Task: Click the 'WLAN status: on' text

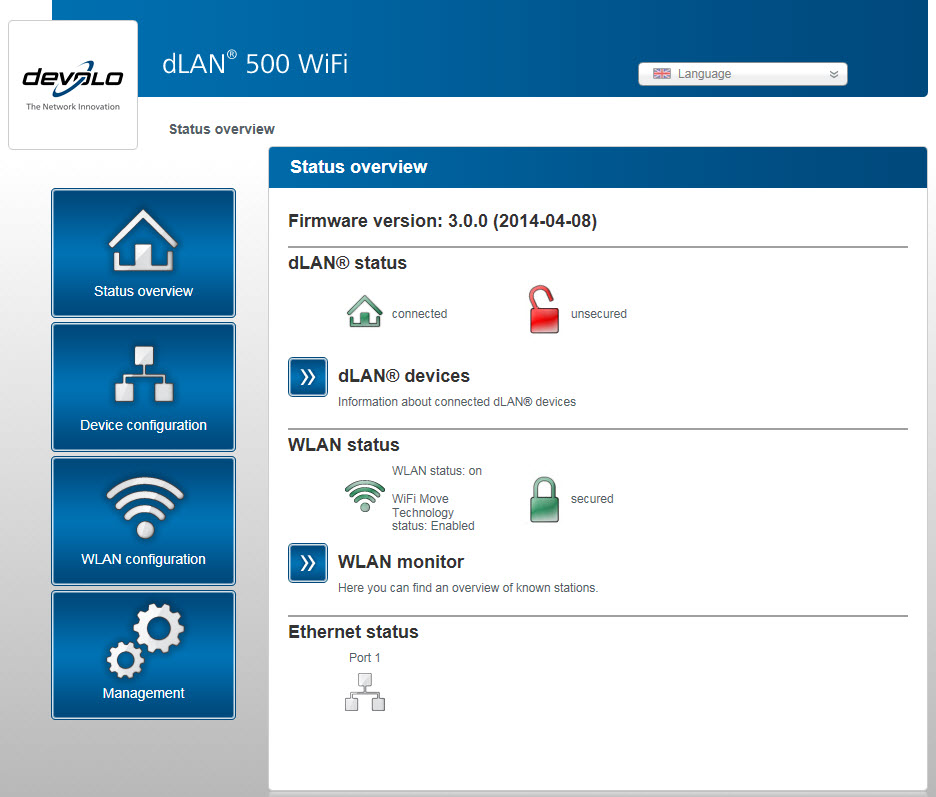Action: pyautogui.click(x=436, y=470)
